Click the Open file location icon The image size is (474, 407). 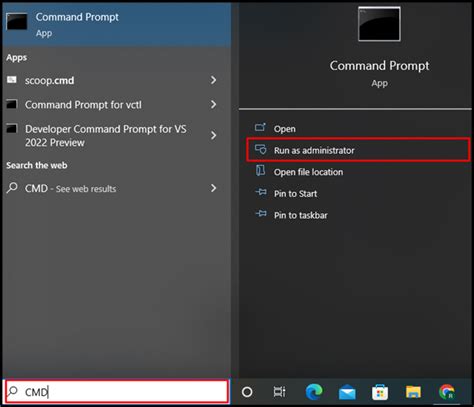[x=260, y=170]
